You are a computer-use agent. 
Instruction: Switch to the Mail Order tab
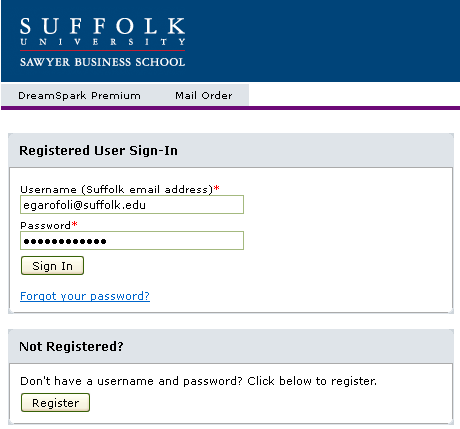pyautogui.click(x=204, y=96)
